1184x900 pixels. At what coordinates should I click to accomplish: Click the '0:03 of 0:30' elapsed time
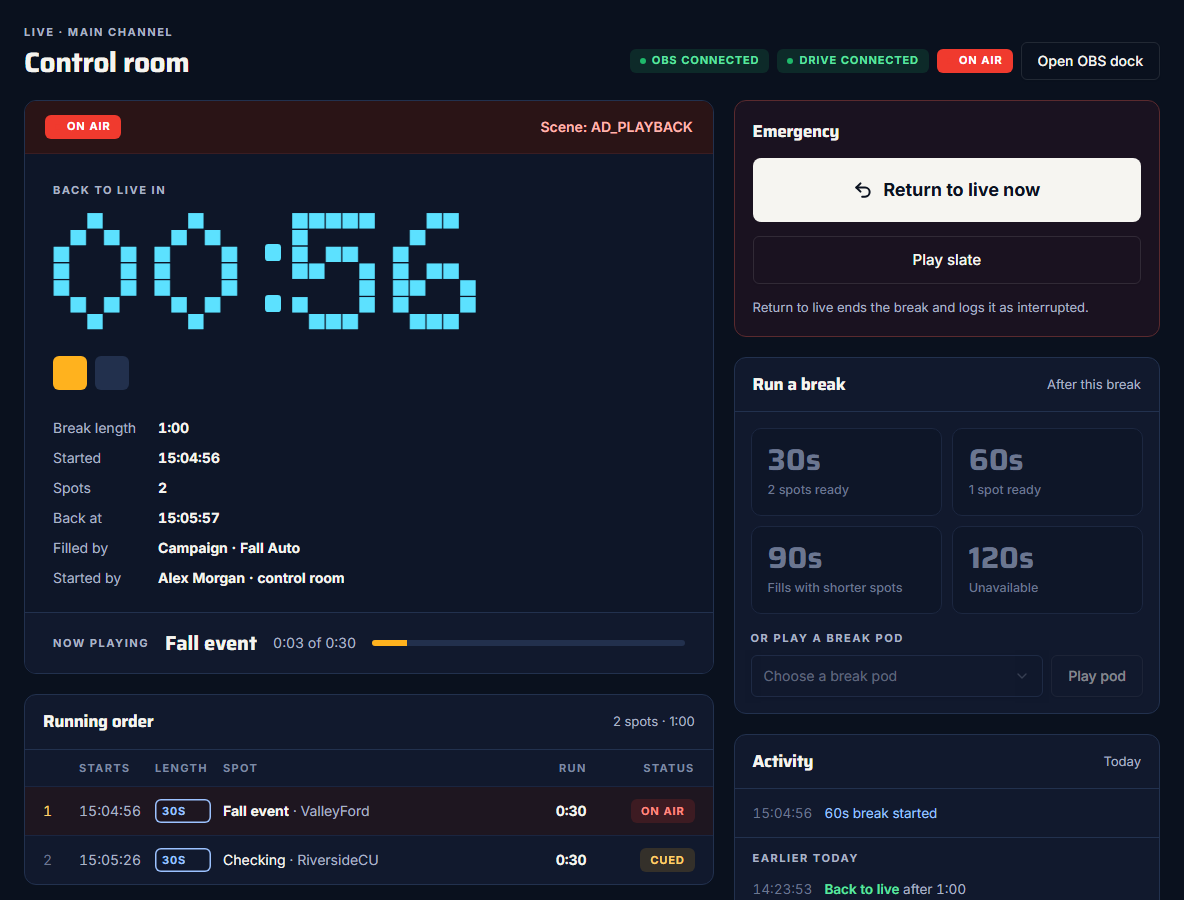(314, 643)
